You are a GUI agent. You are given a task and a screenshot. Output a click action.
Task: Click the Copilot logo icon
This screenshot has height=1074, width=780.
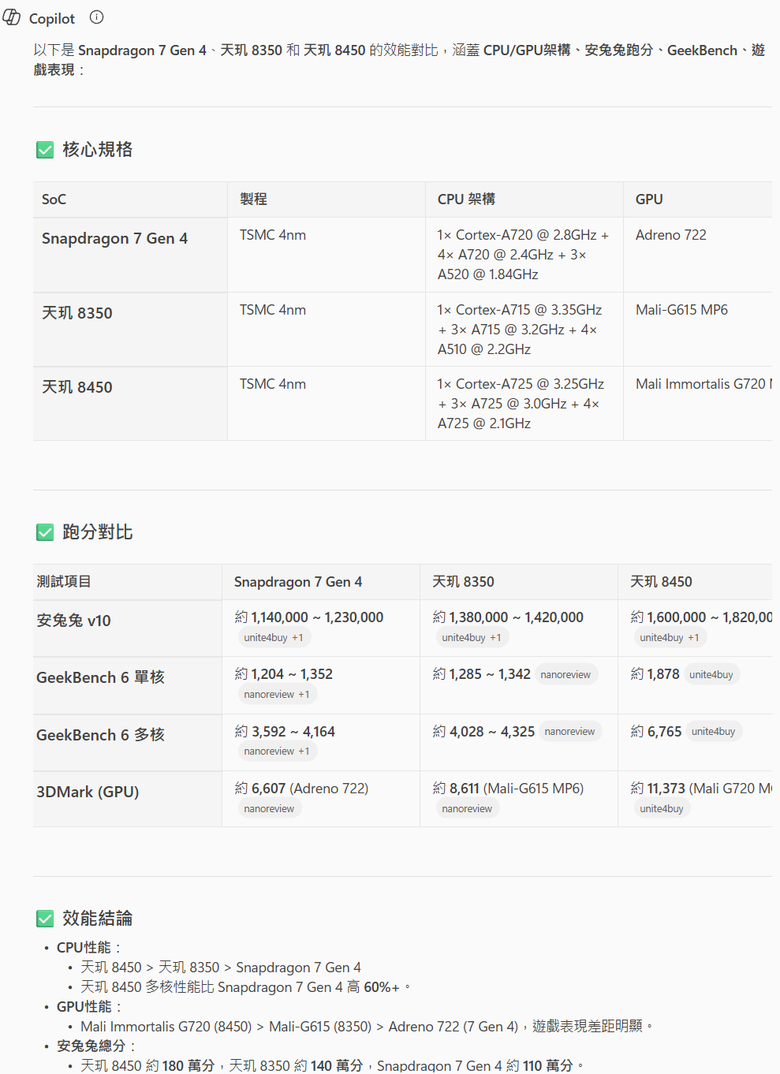point(12,17)
